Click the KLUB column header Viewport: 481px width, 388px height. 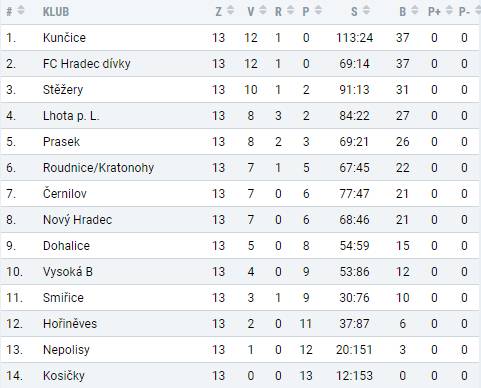[x=56, y=12]
